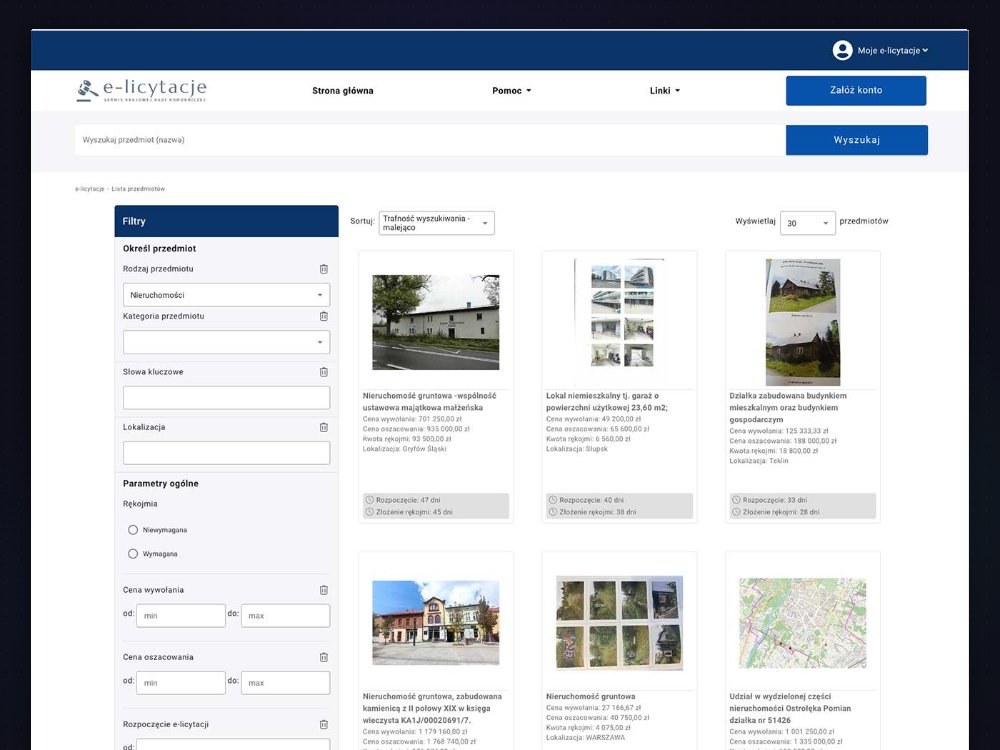Expand the Moje e-licytacje account menu
The image size is (1000, 750).
pos(892,50)
